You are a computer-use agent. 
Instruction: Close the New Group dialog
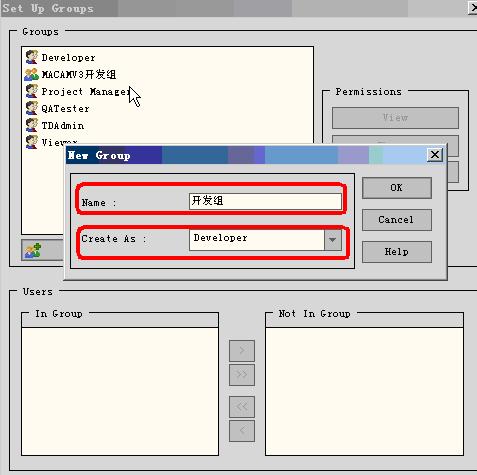(435, 155)
